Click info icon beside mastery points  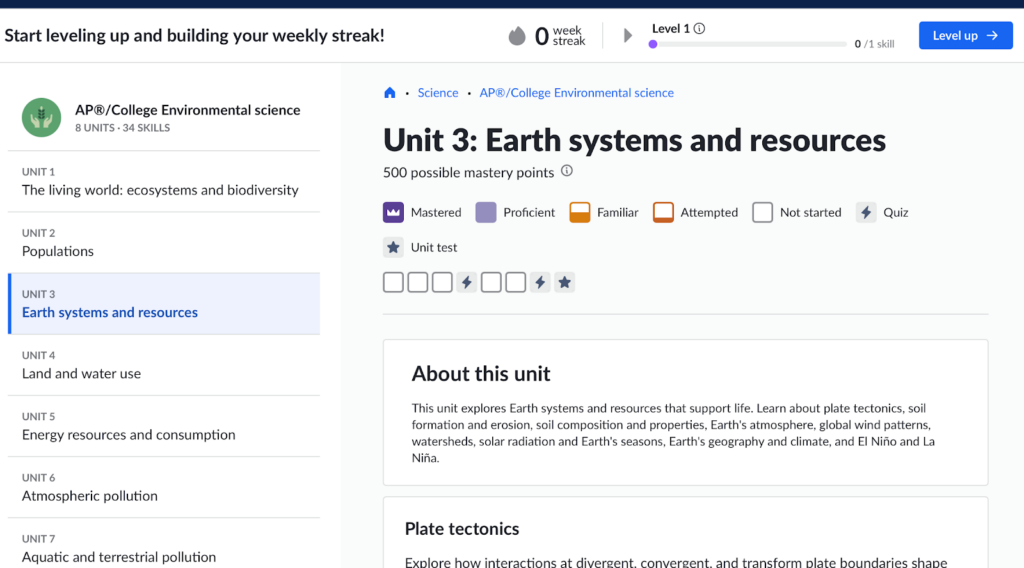click(567, 171)
